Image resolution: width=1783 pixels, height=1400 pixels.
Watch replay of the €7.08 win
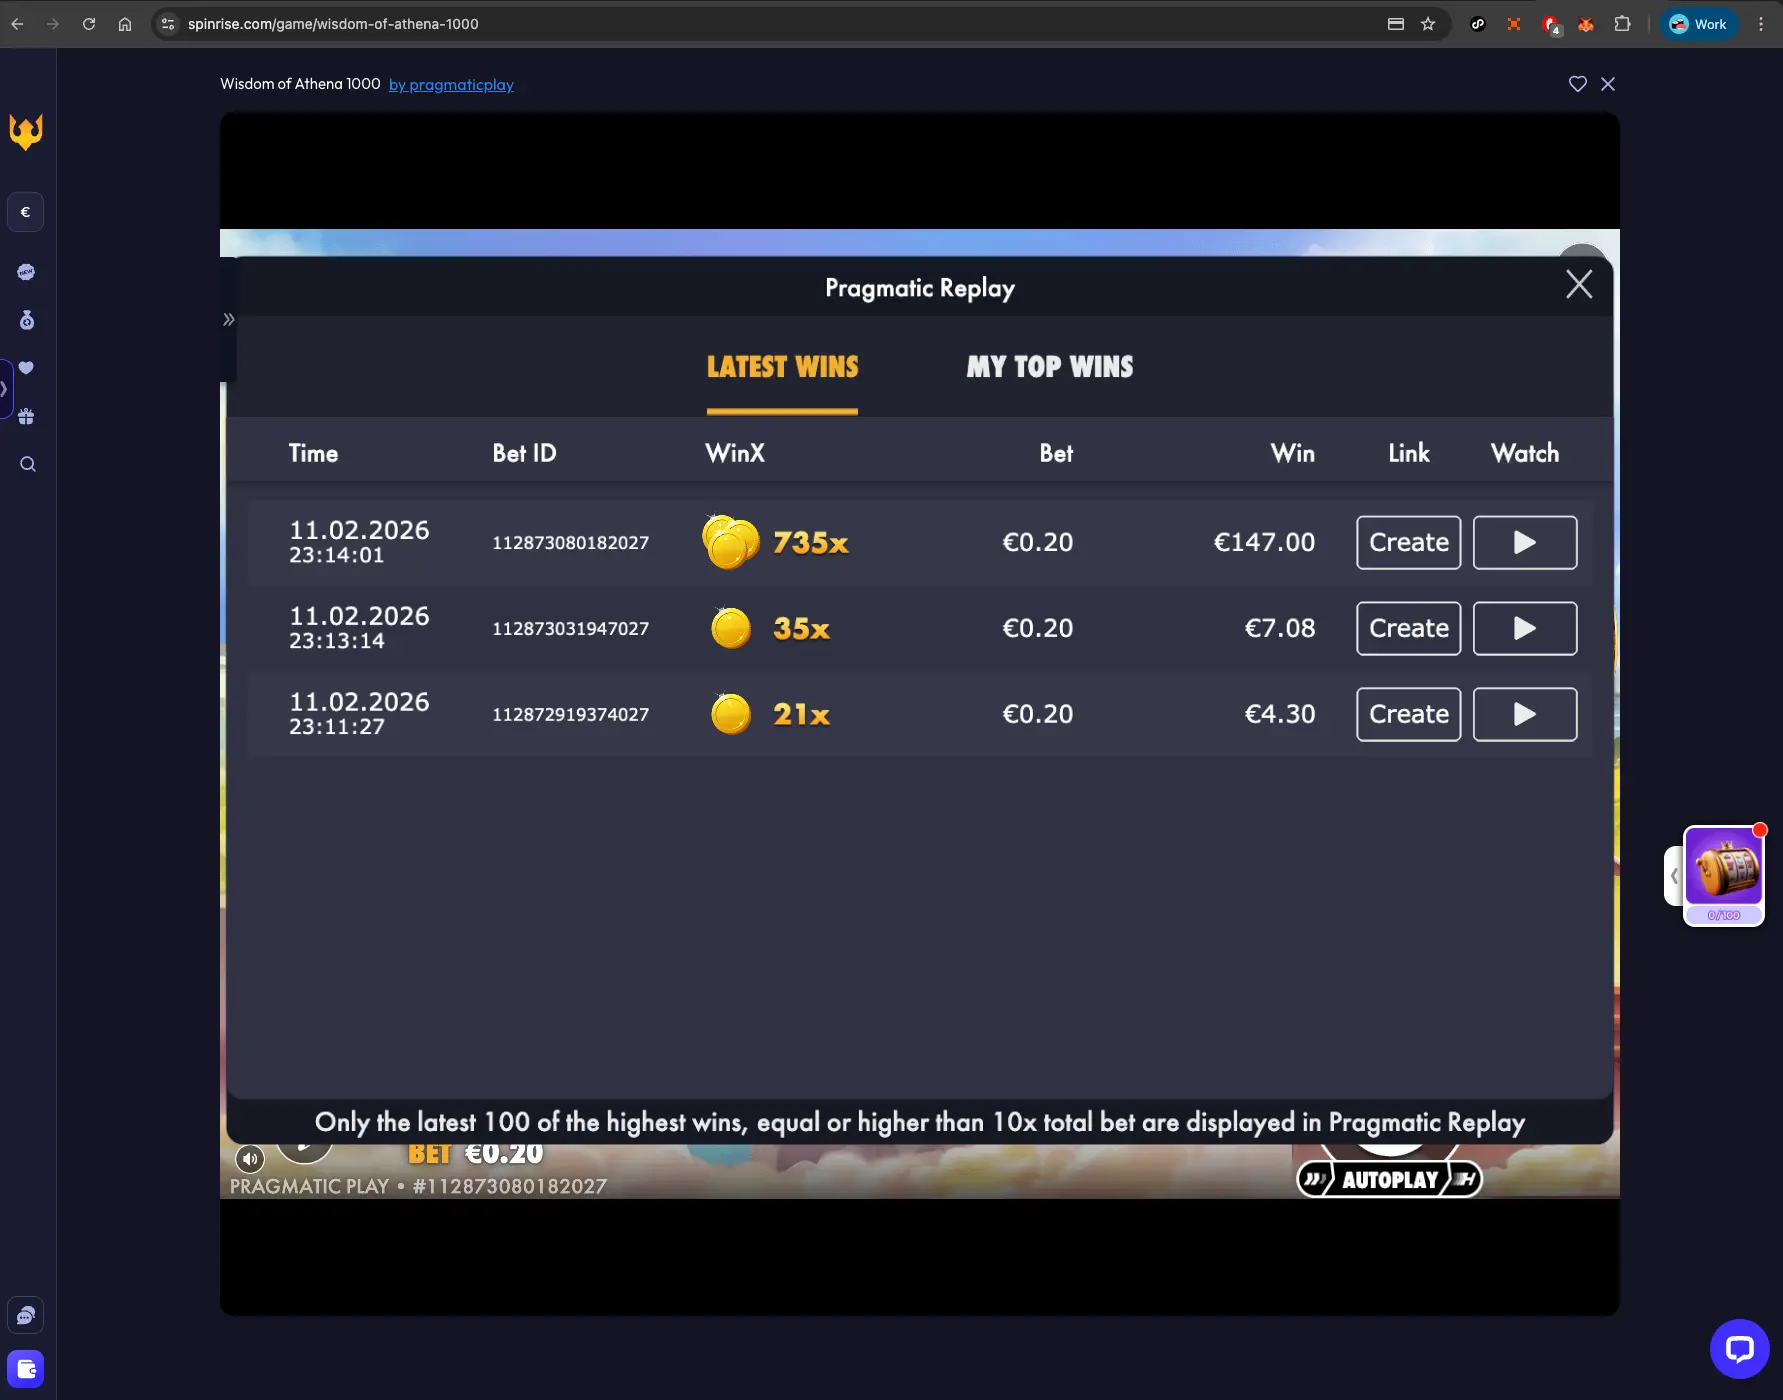[1525, 629]
